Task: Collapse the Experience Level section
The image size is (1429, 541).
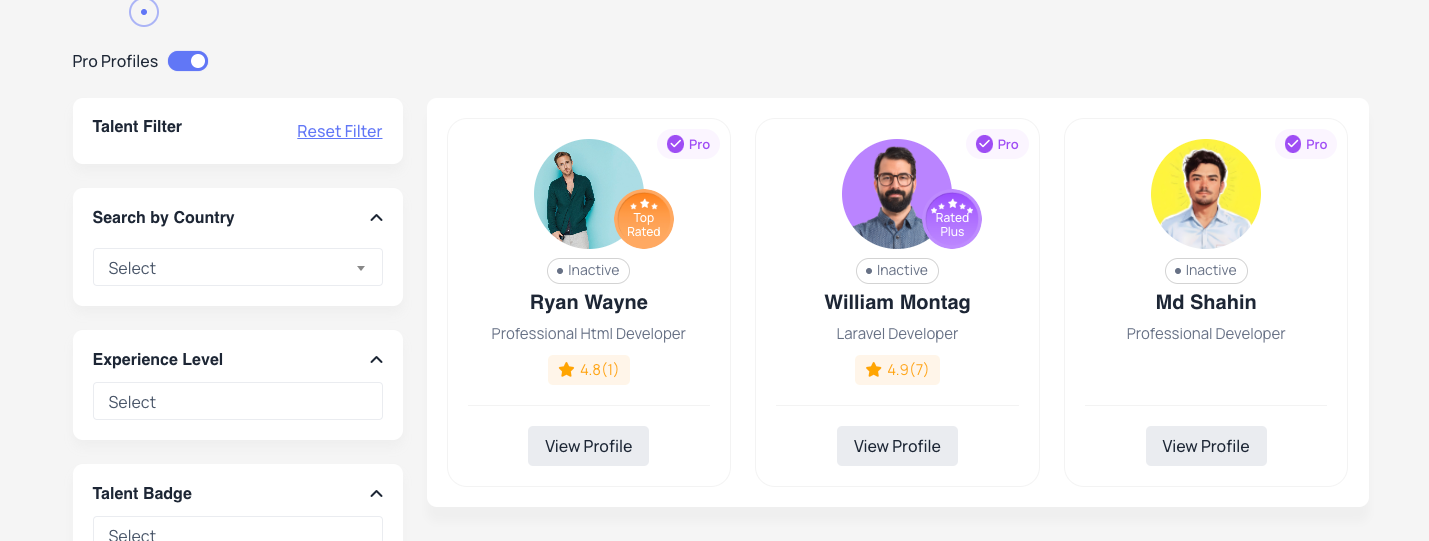Action: pyautogui.click(x=376, y=360)
